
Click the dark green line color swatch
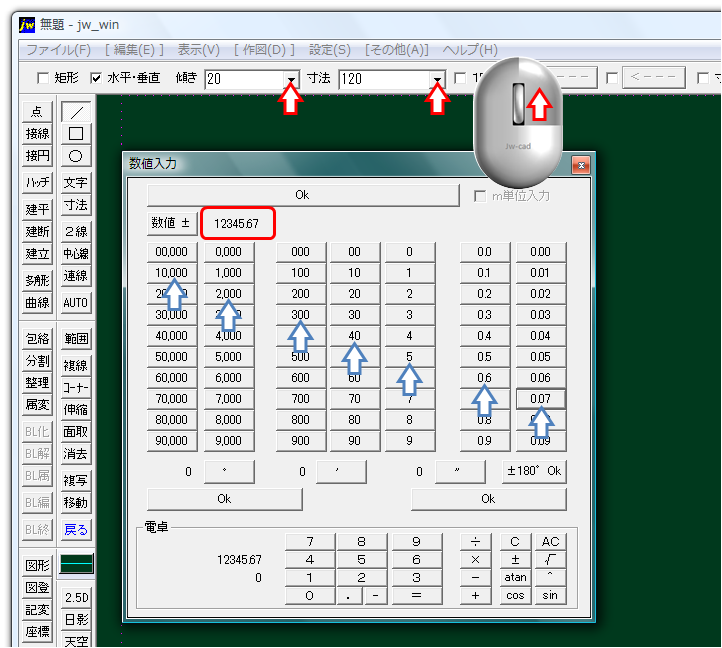tap(76, 564)
